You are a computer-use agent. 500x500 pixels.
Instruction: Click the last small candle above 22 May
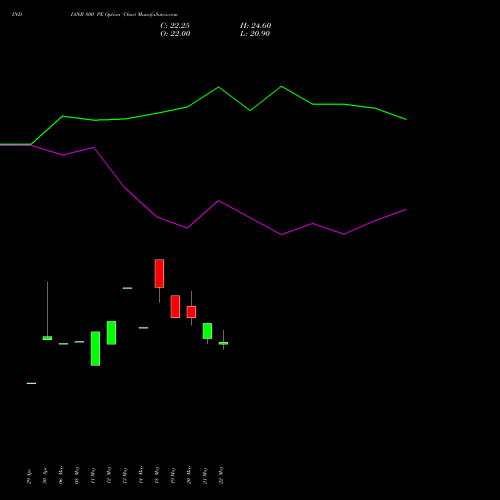223,343
